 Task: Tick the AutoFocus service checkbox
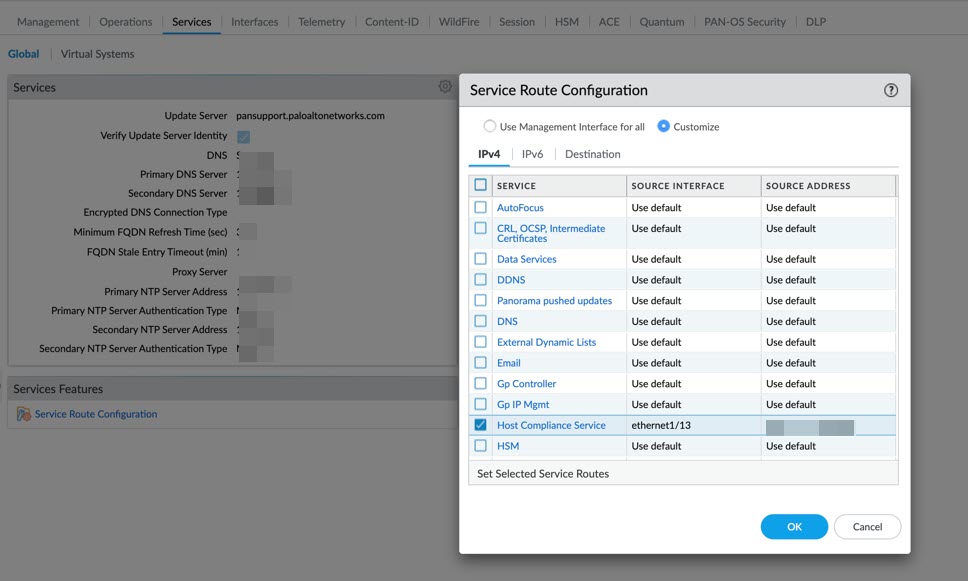481,208
